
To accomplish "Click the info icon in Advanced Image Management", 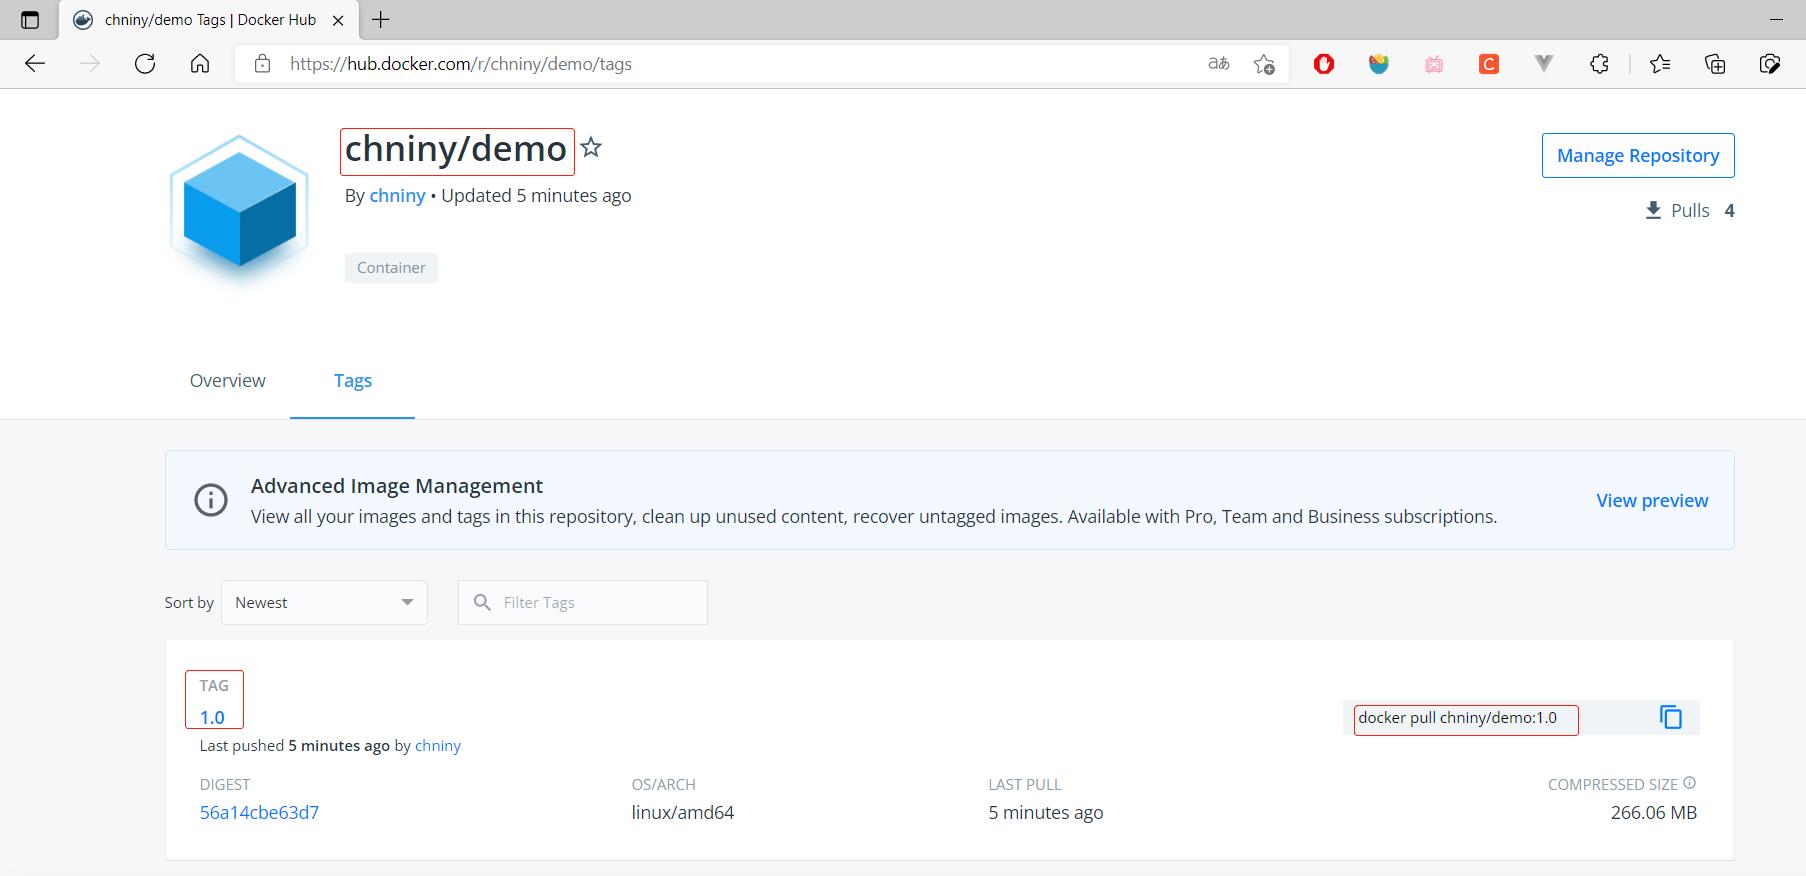I will (x=211, y=500).
